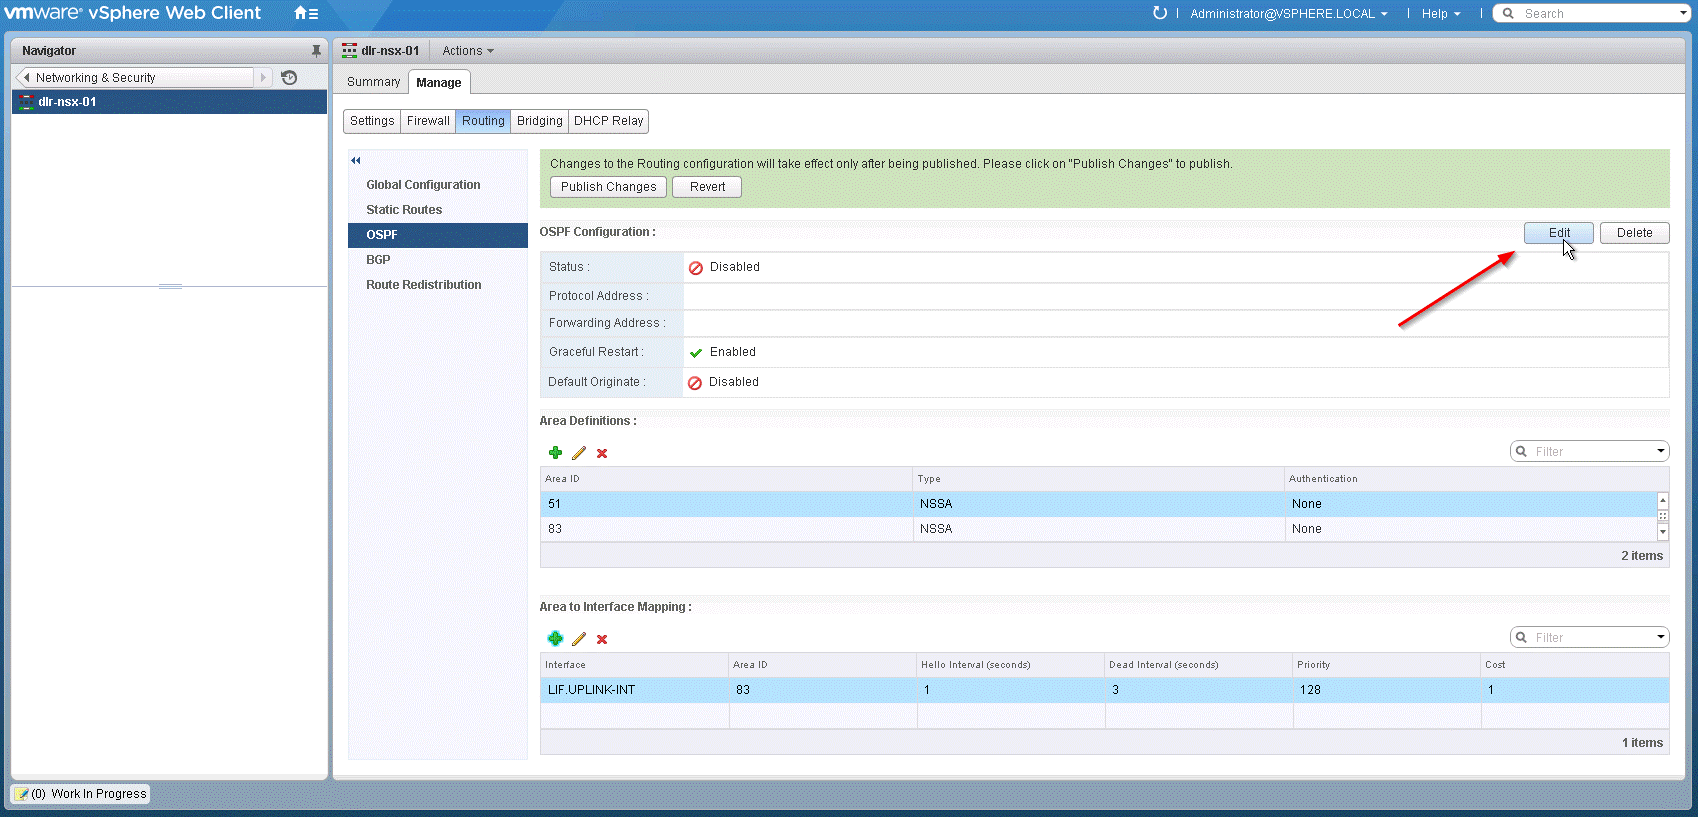Click the refresh icon in top bar
This screenshot has height=817, width=1698.
[1159, 13]
